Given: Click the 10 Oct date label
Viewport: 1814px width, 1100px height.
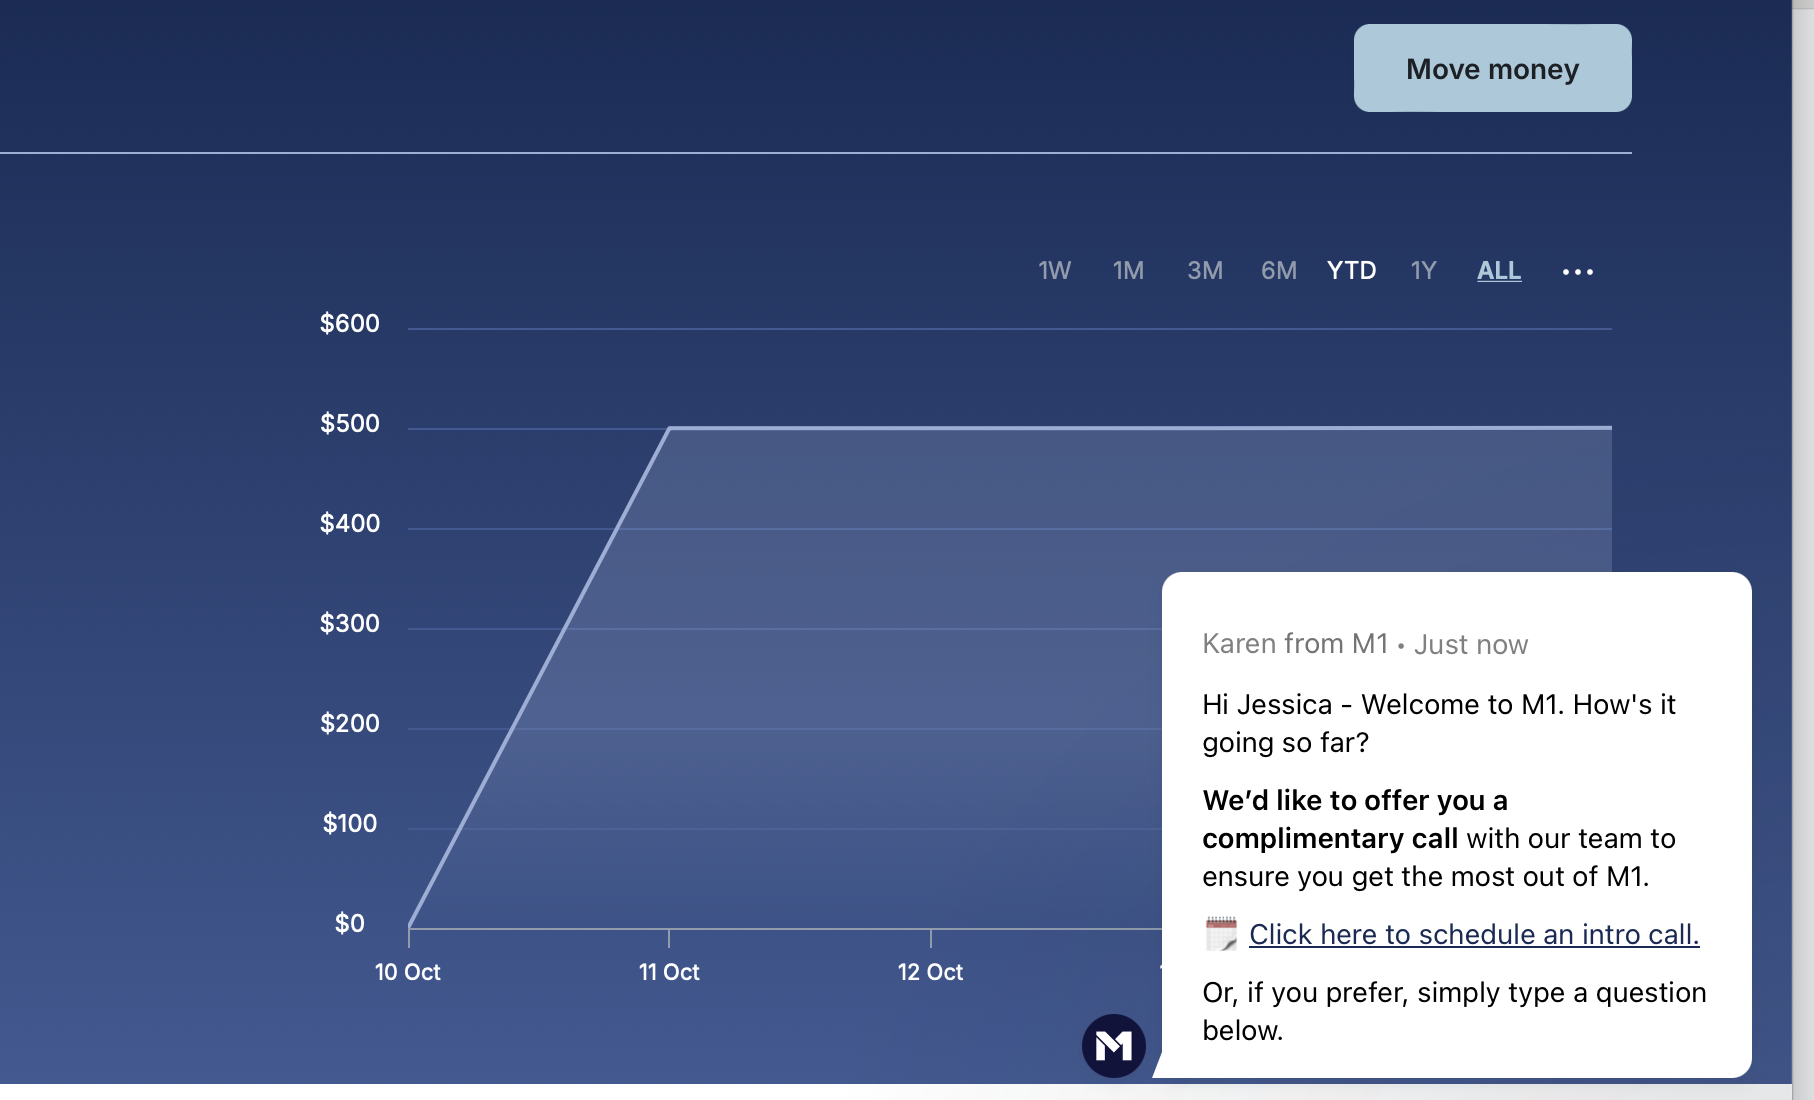Looking at the screenshot, I should pyautogui.click(x=407, y=972).
